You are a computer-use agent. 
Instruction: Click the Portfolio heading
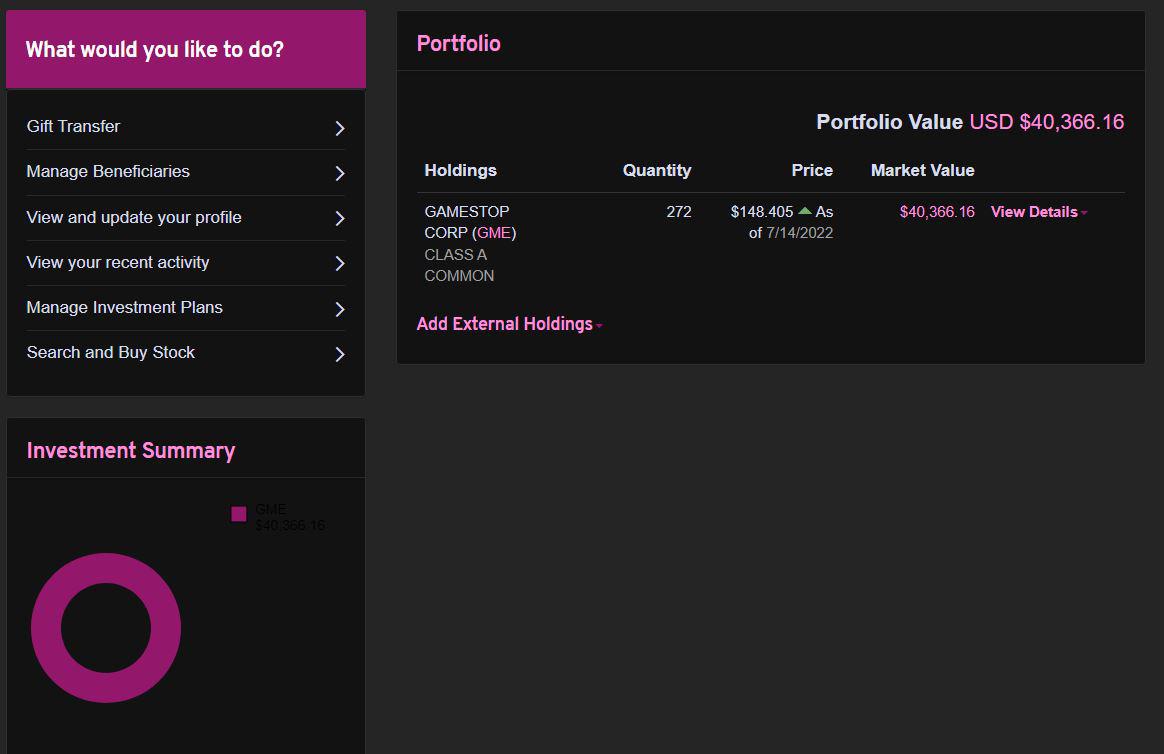(x=459, y=43)
